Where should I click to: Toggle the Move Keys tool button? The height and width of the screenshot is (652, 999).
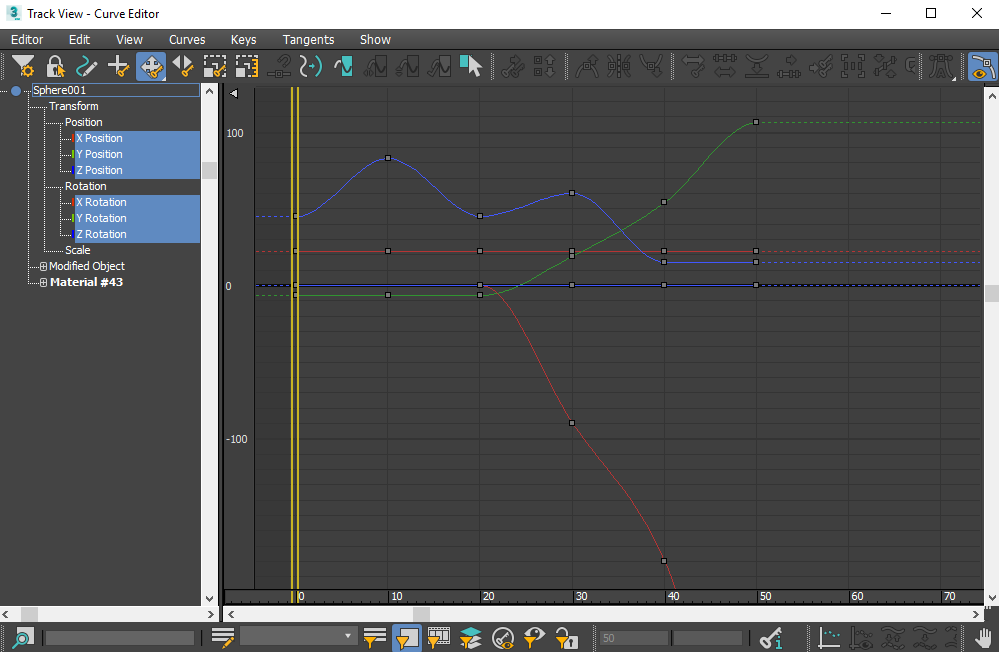click(x=151, y=66)
